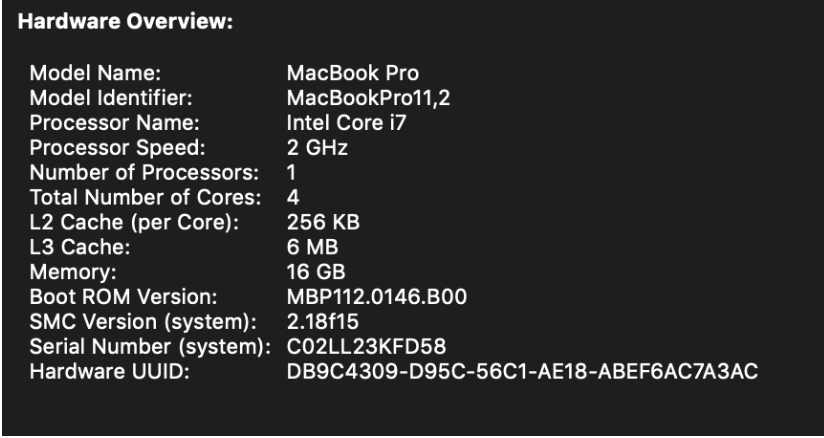
Task: Select the Number of Processors label
Action: click(144, 172)
